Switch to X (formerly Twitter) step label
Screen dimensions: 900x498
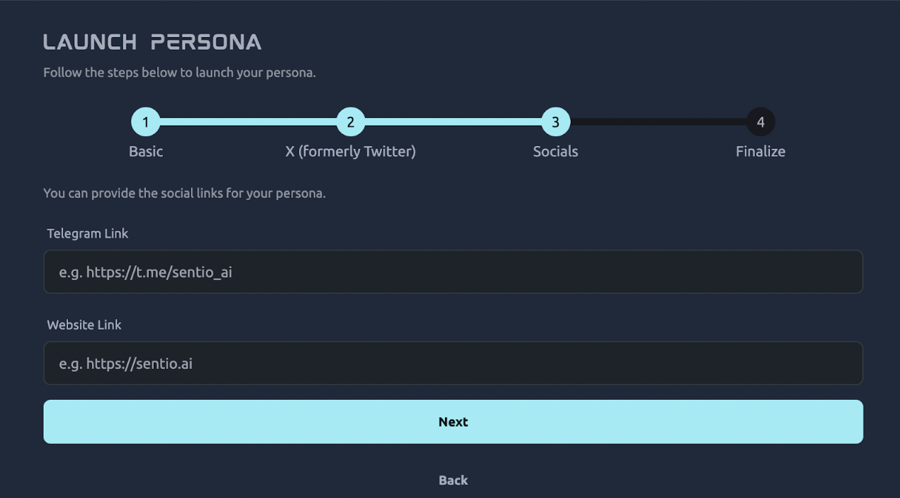pos(350,152)
